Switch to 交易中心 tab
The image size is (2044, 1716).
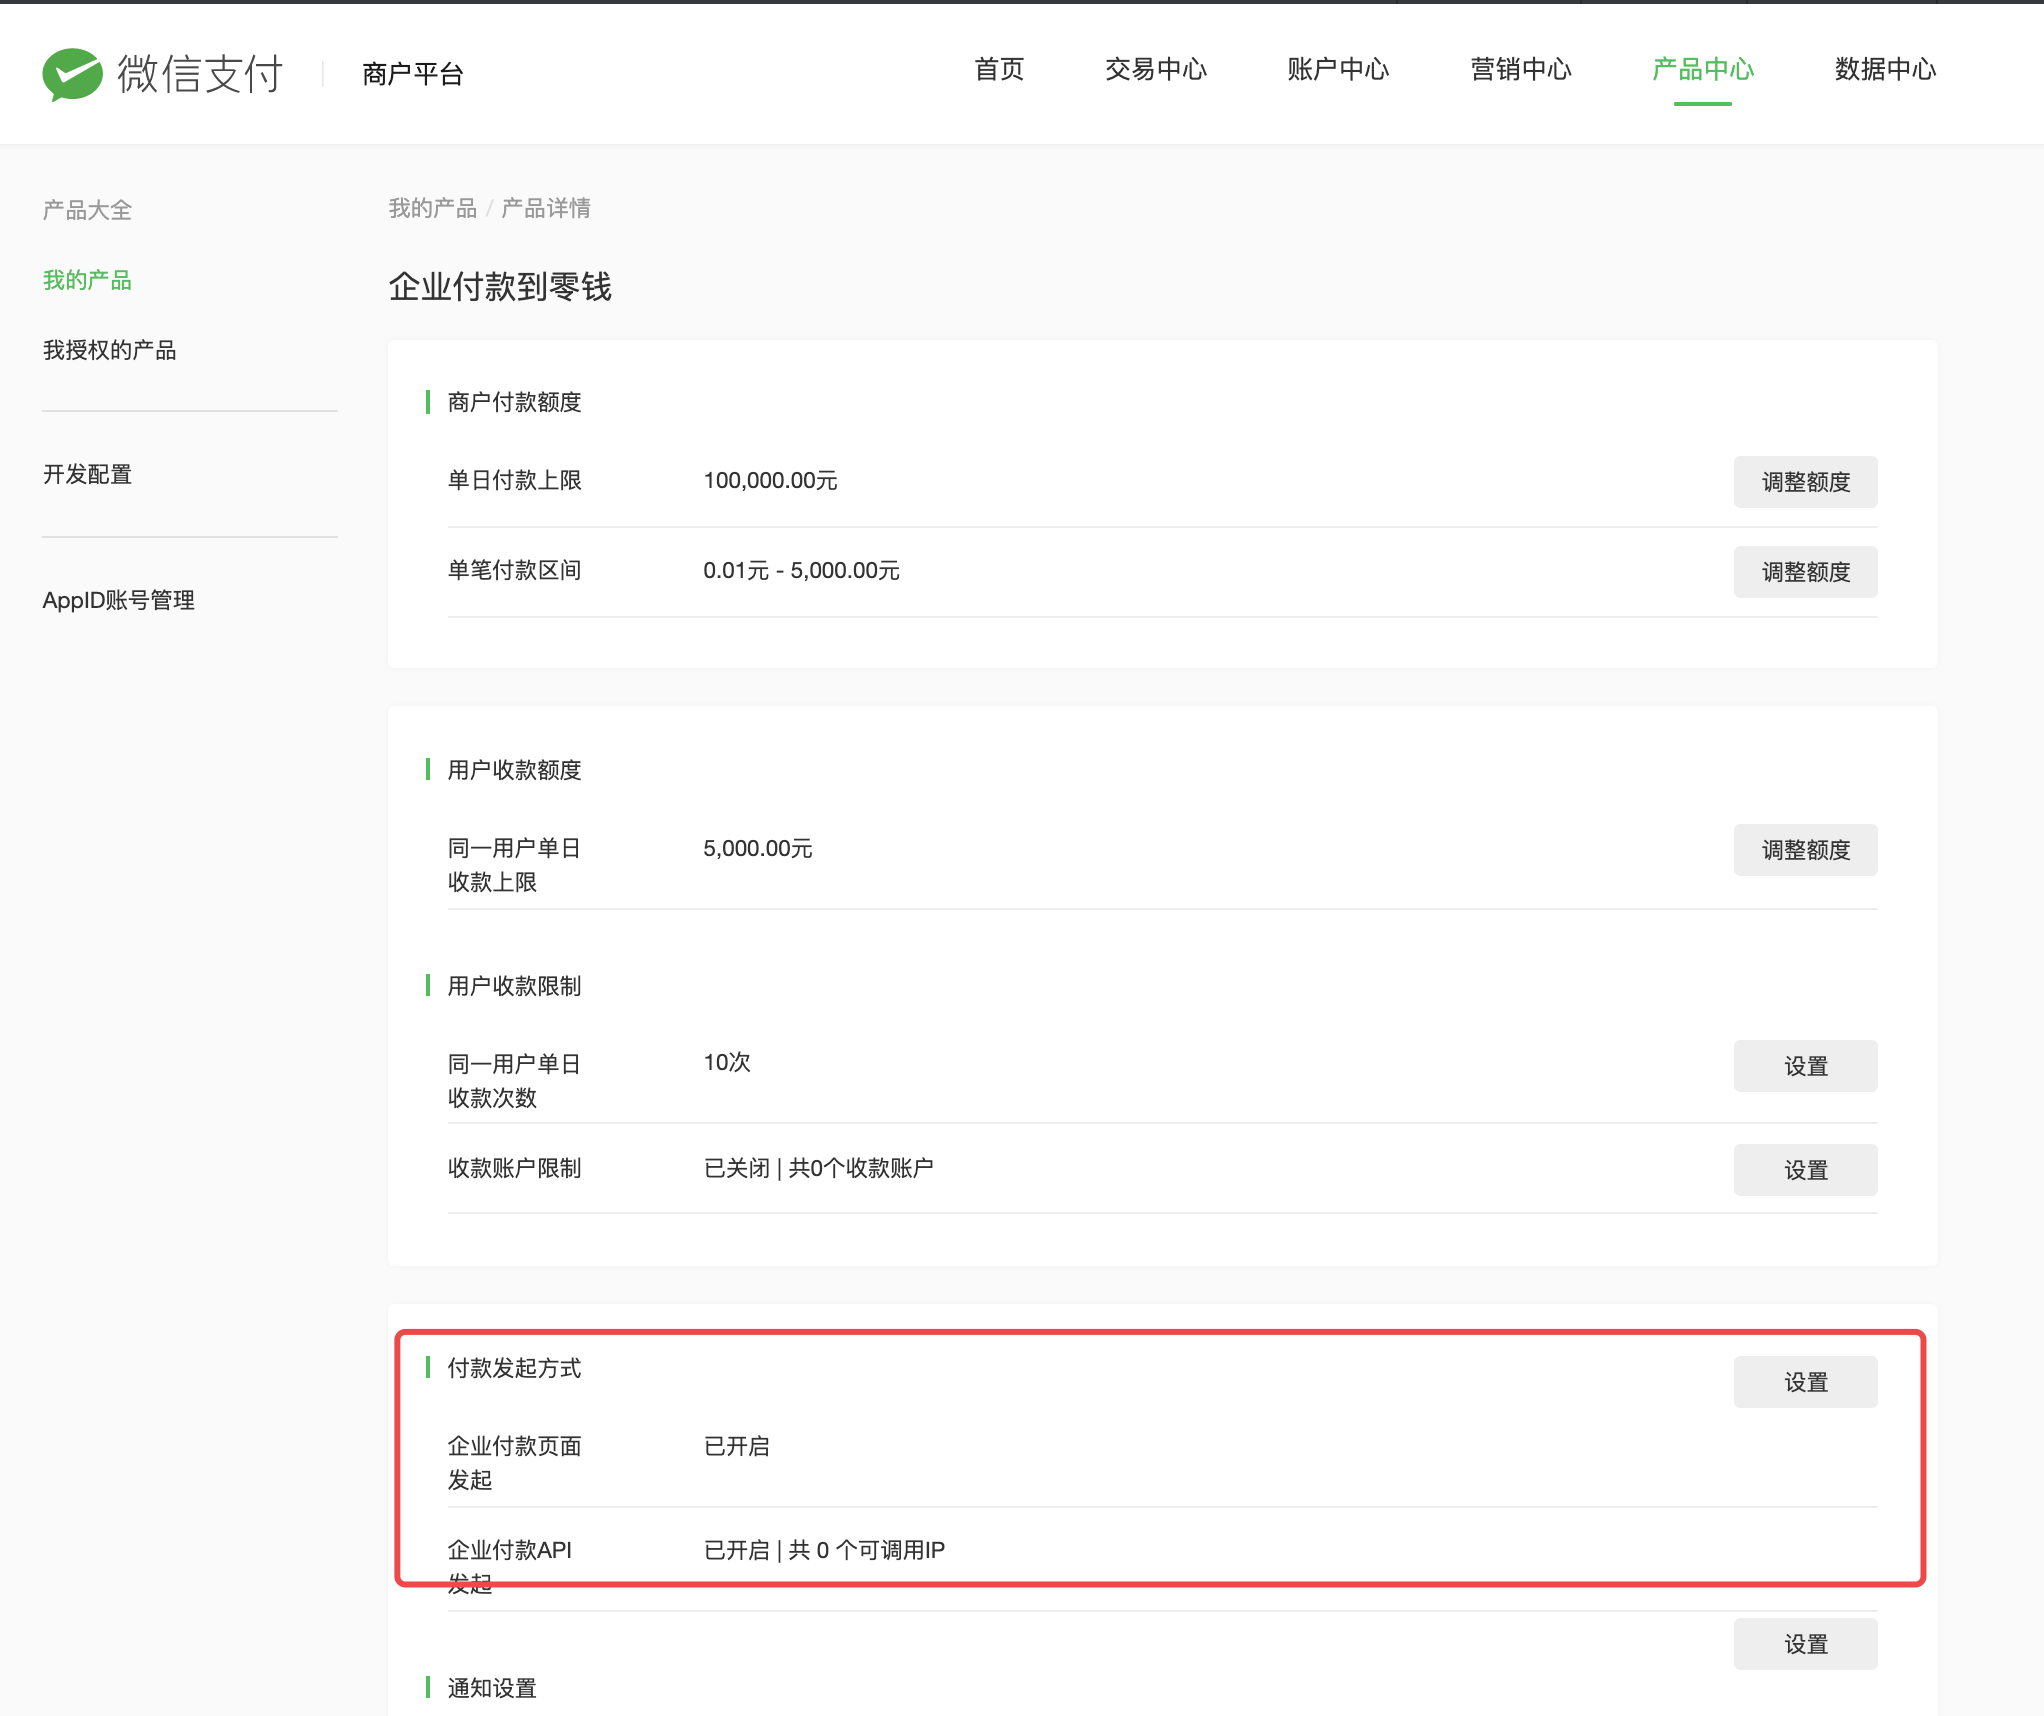pyautogui.click(x=1155, y=69)
